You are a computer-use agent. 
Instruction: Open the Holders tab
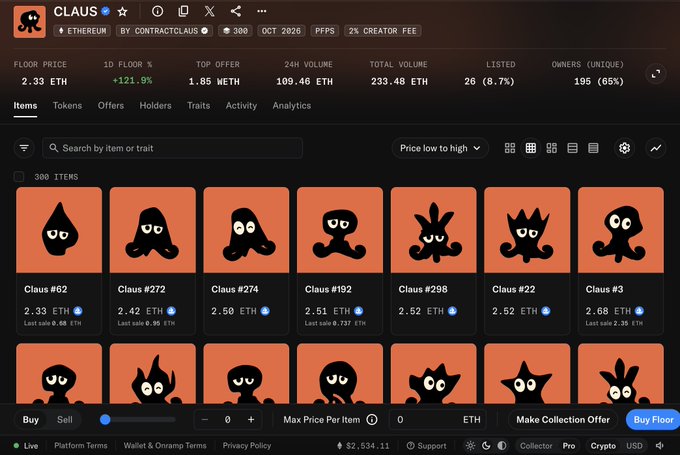[x=155, y=105]
